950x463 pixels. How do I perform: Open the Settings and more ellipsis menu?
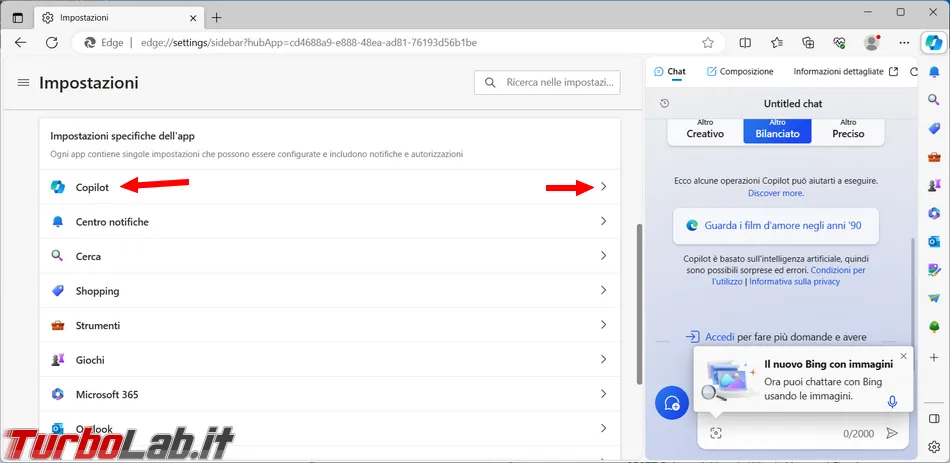tap(904, 42)
